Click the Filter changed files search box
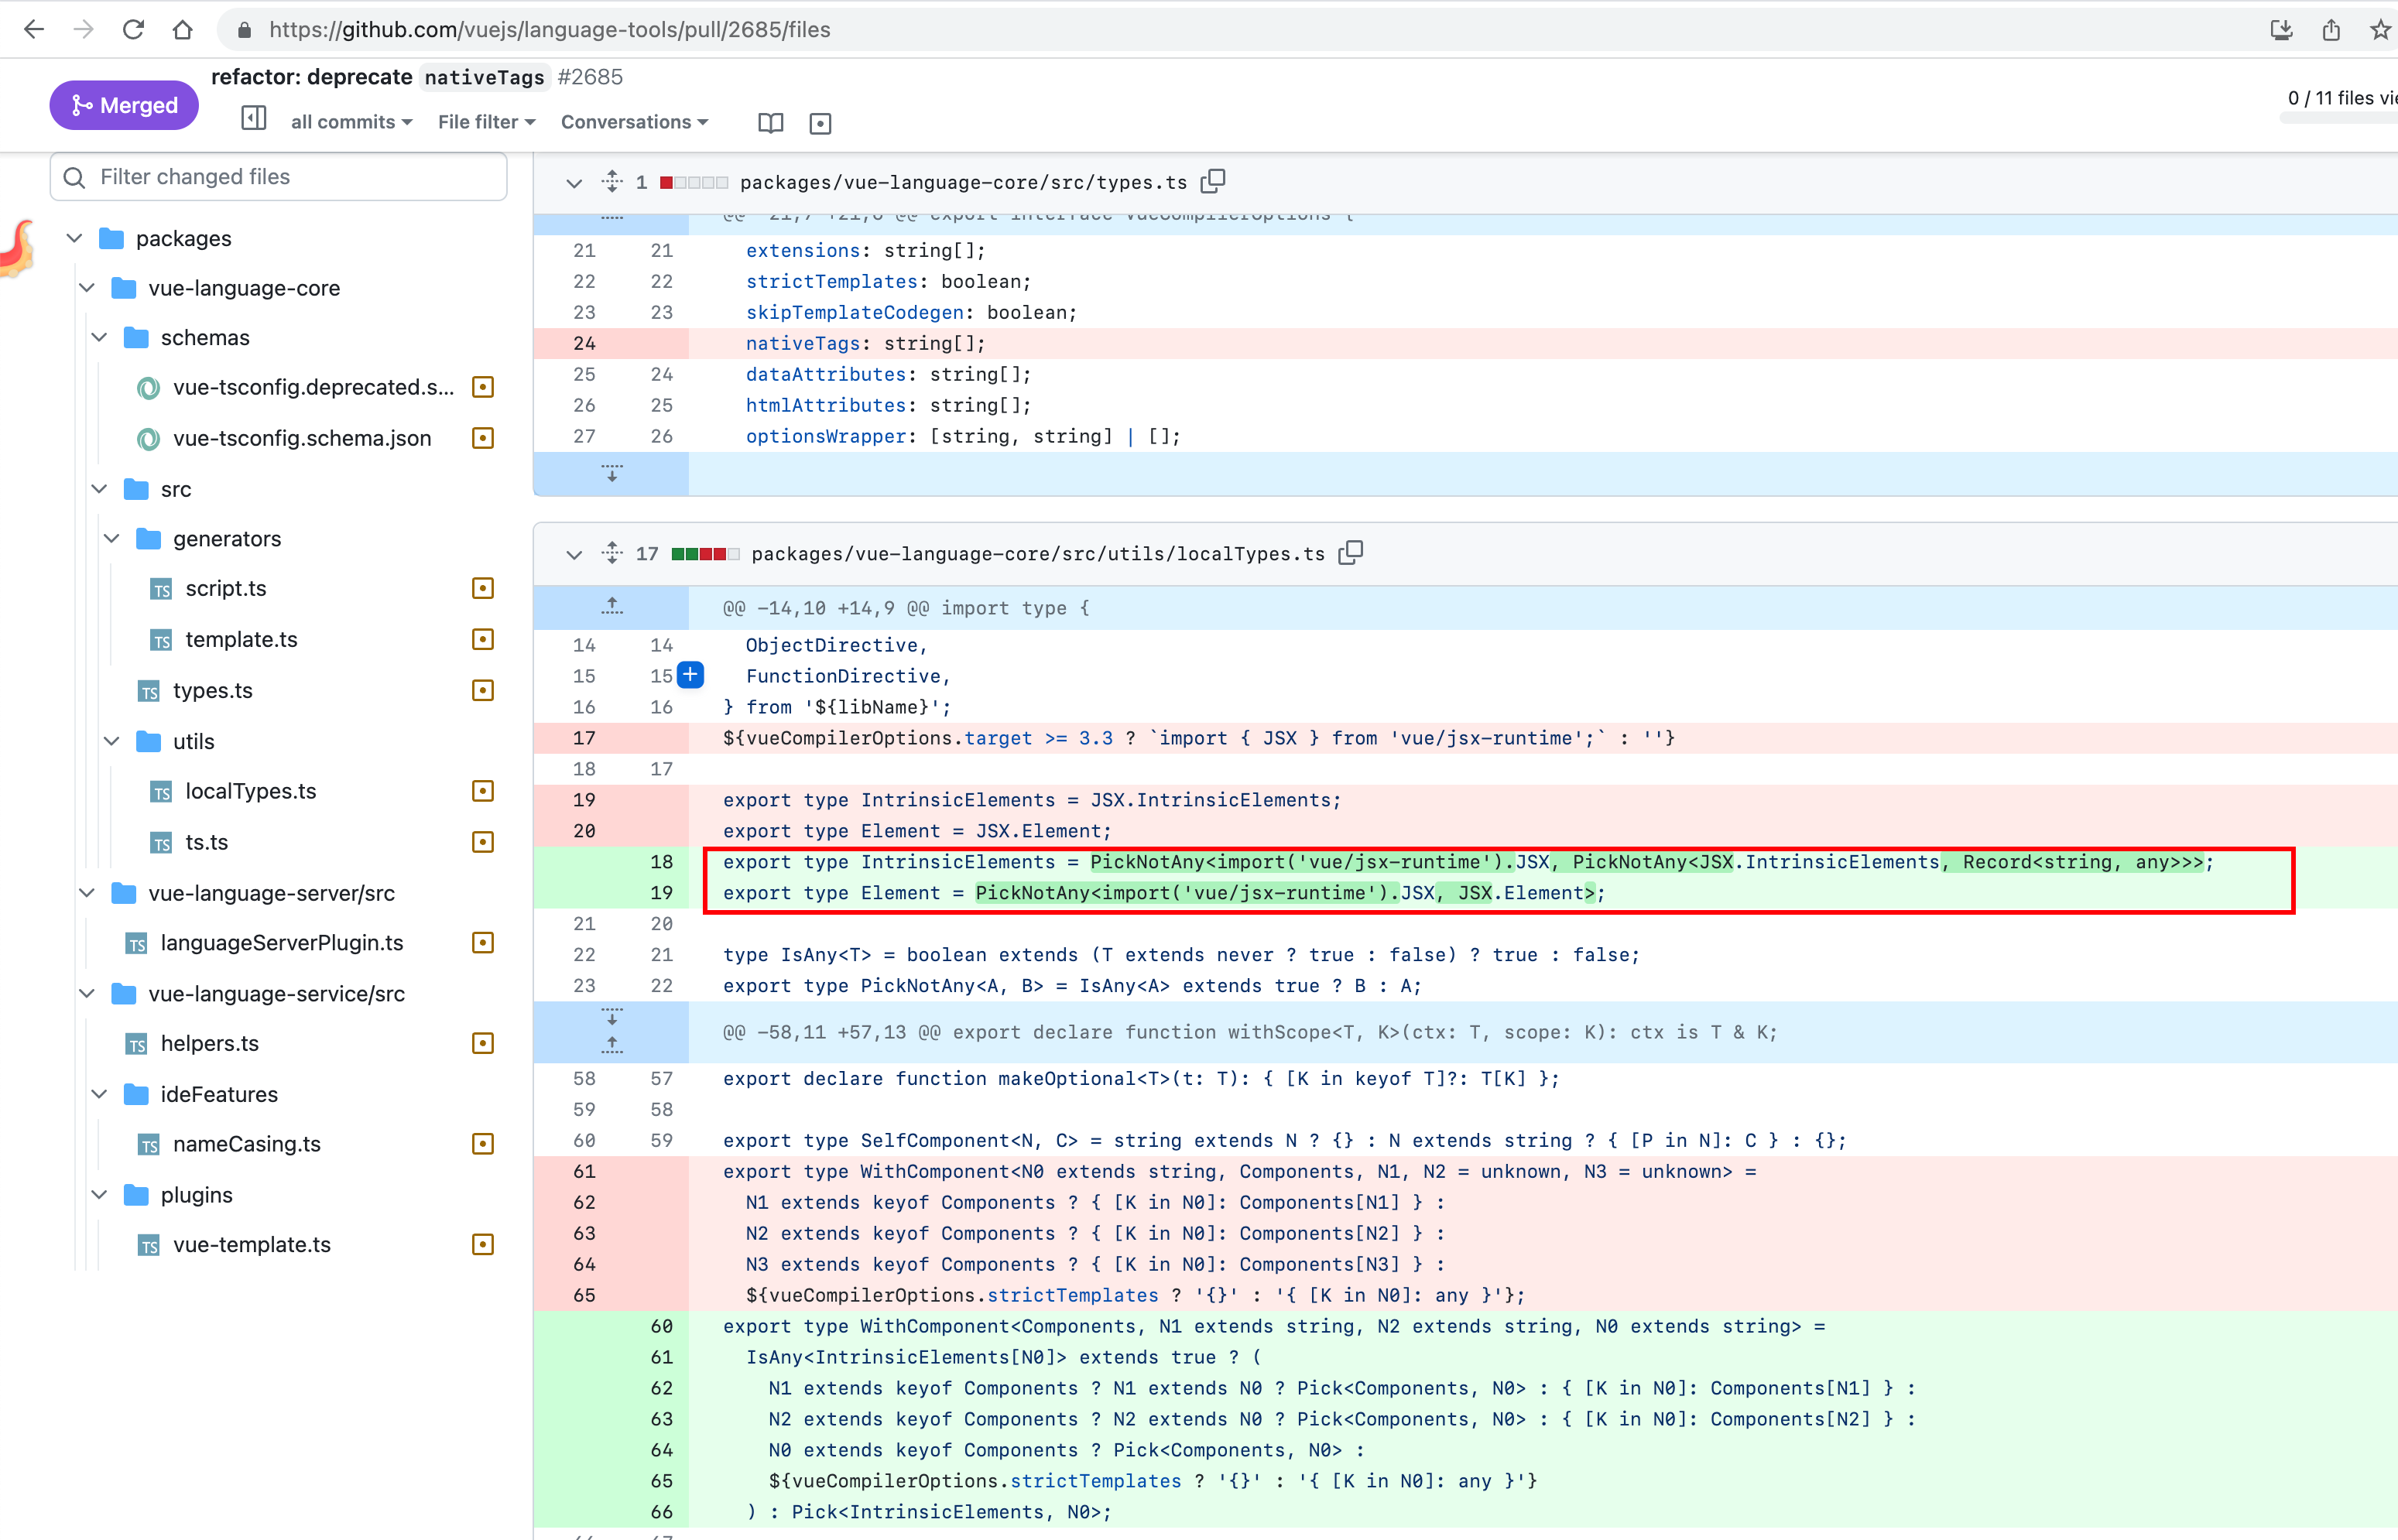 click(x=278, y=177)
